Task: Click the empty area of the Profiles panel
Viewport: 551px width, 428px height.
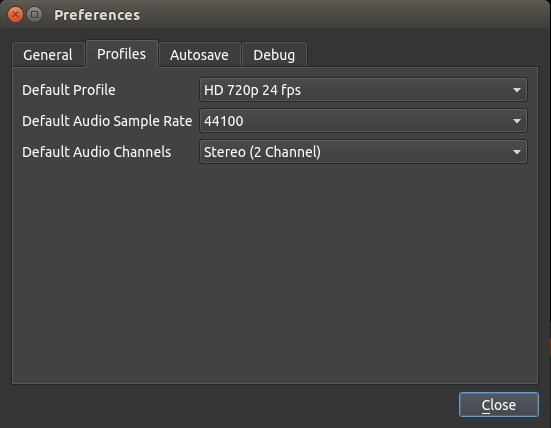Action: coord(275,274)
